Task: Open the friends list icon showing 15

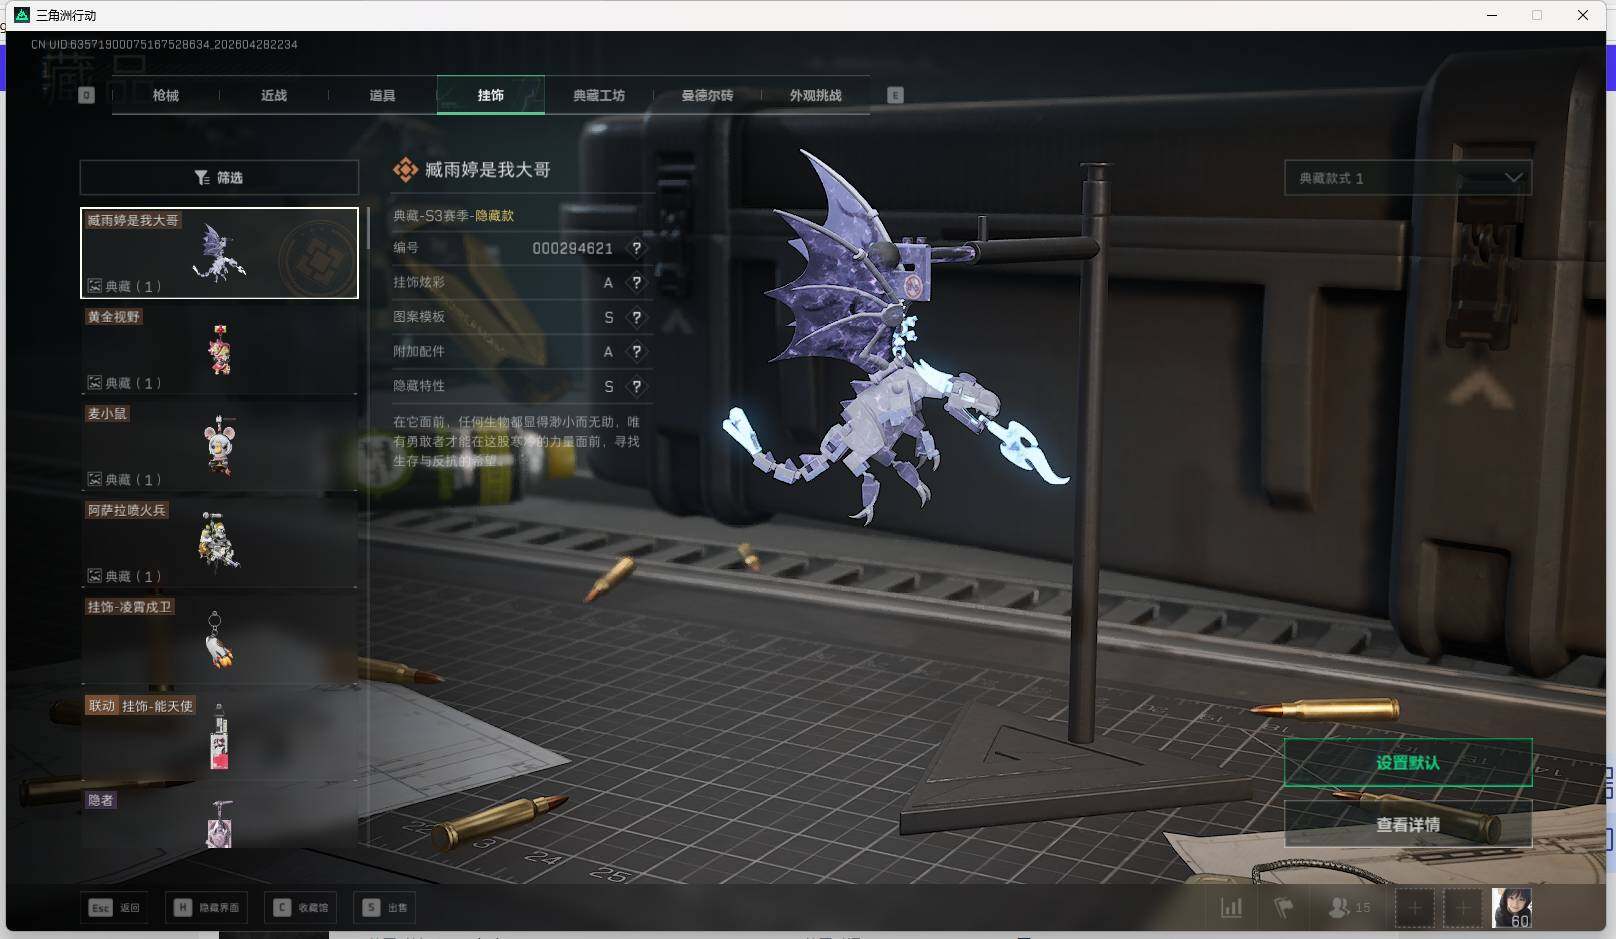Action: 1349,908
